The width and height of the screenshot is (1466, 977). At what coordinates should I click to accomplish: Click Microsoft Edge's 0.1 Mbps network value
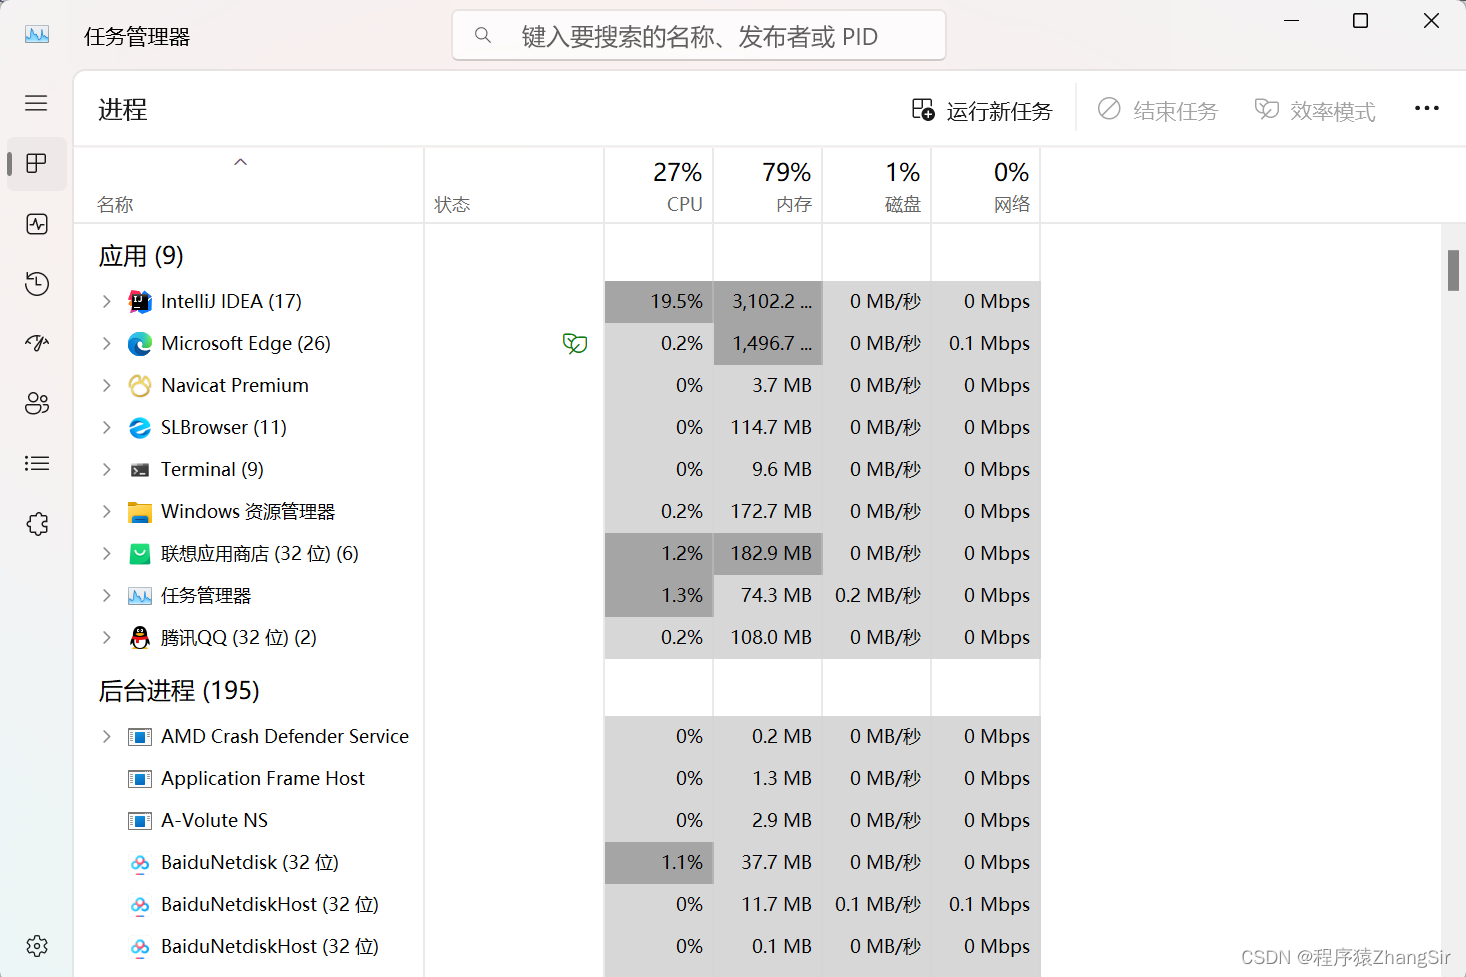tap(989, 344)
